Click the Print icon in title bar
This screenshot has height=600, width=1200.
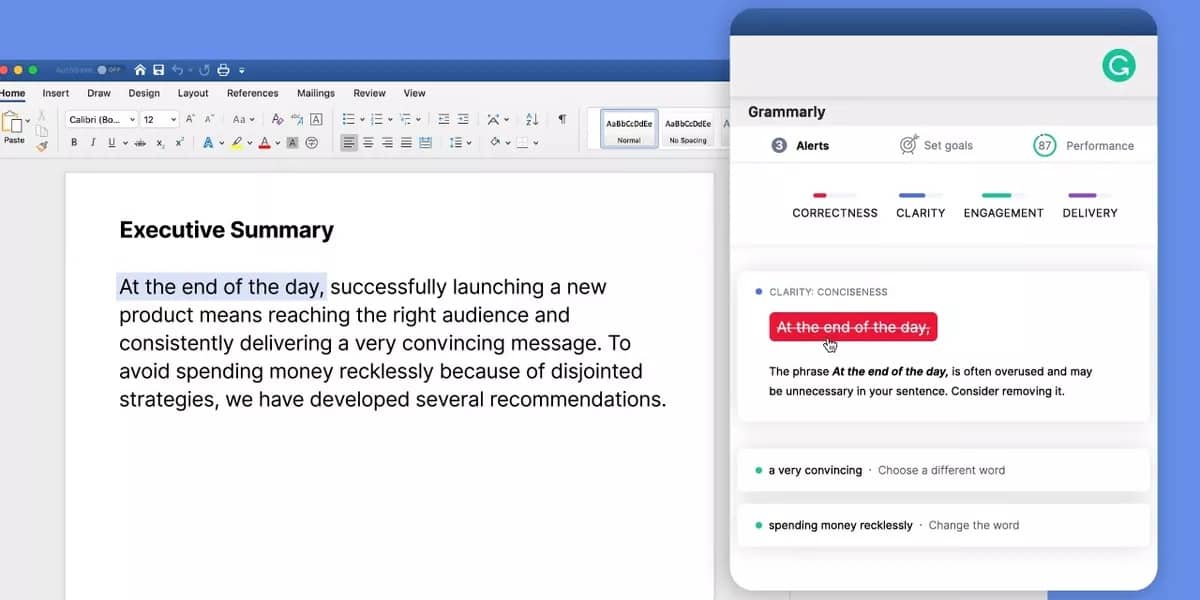pos(223,70)
